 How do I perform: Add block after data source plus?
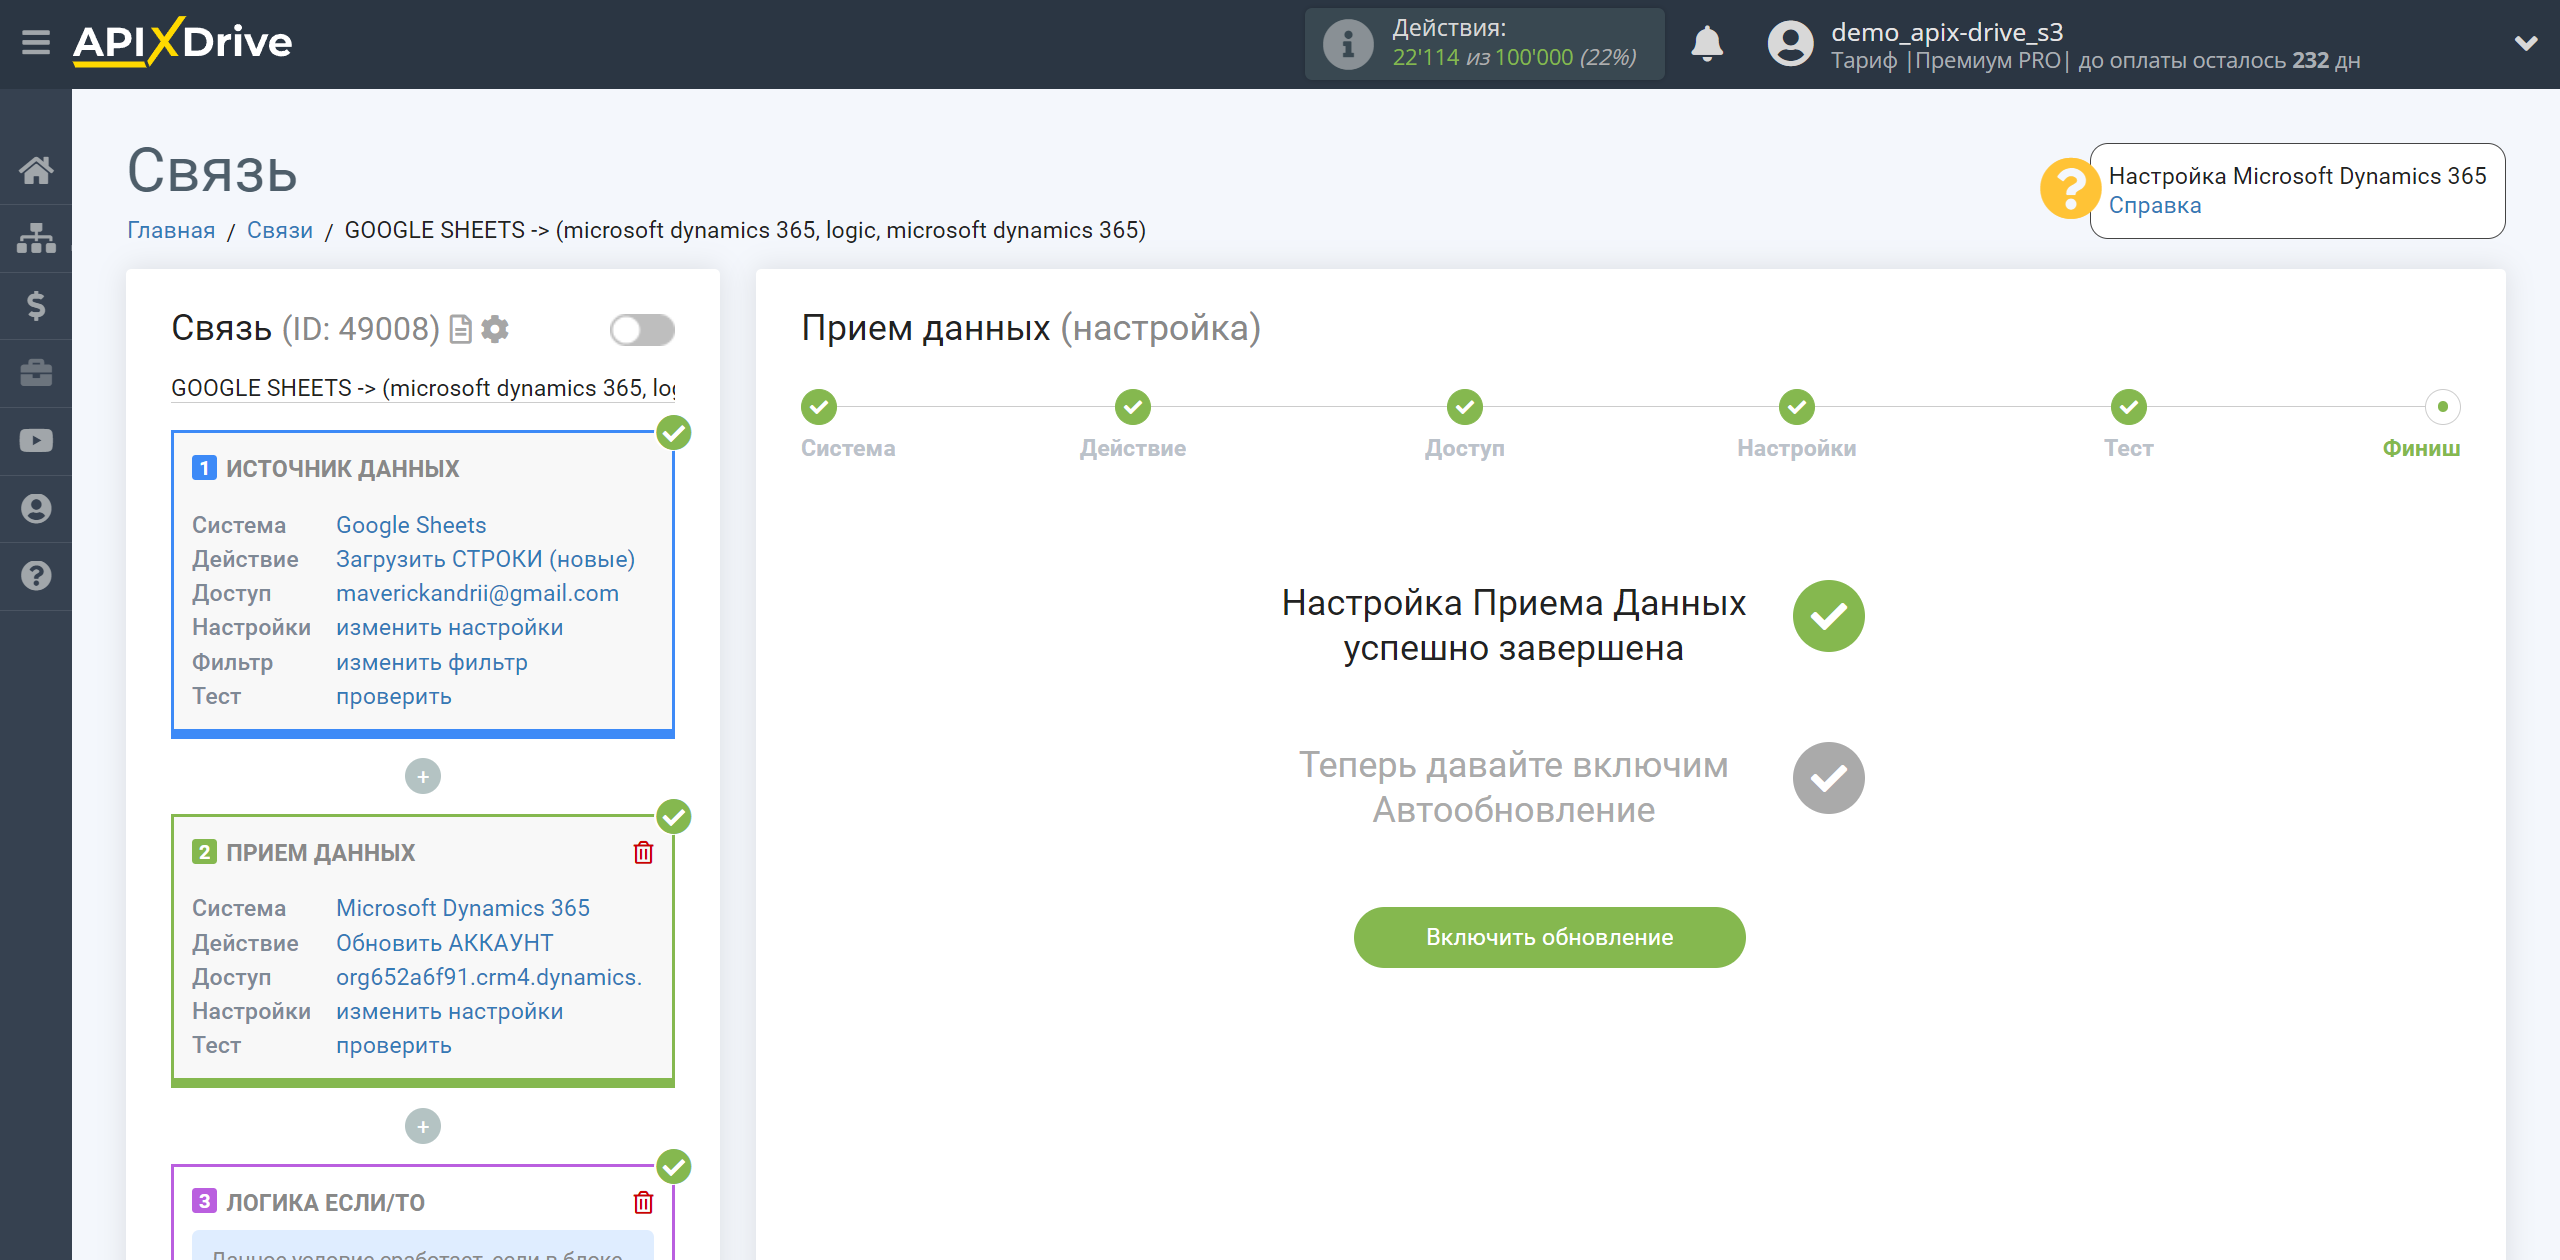click(423, 776)
